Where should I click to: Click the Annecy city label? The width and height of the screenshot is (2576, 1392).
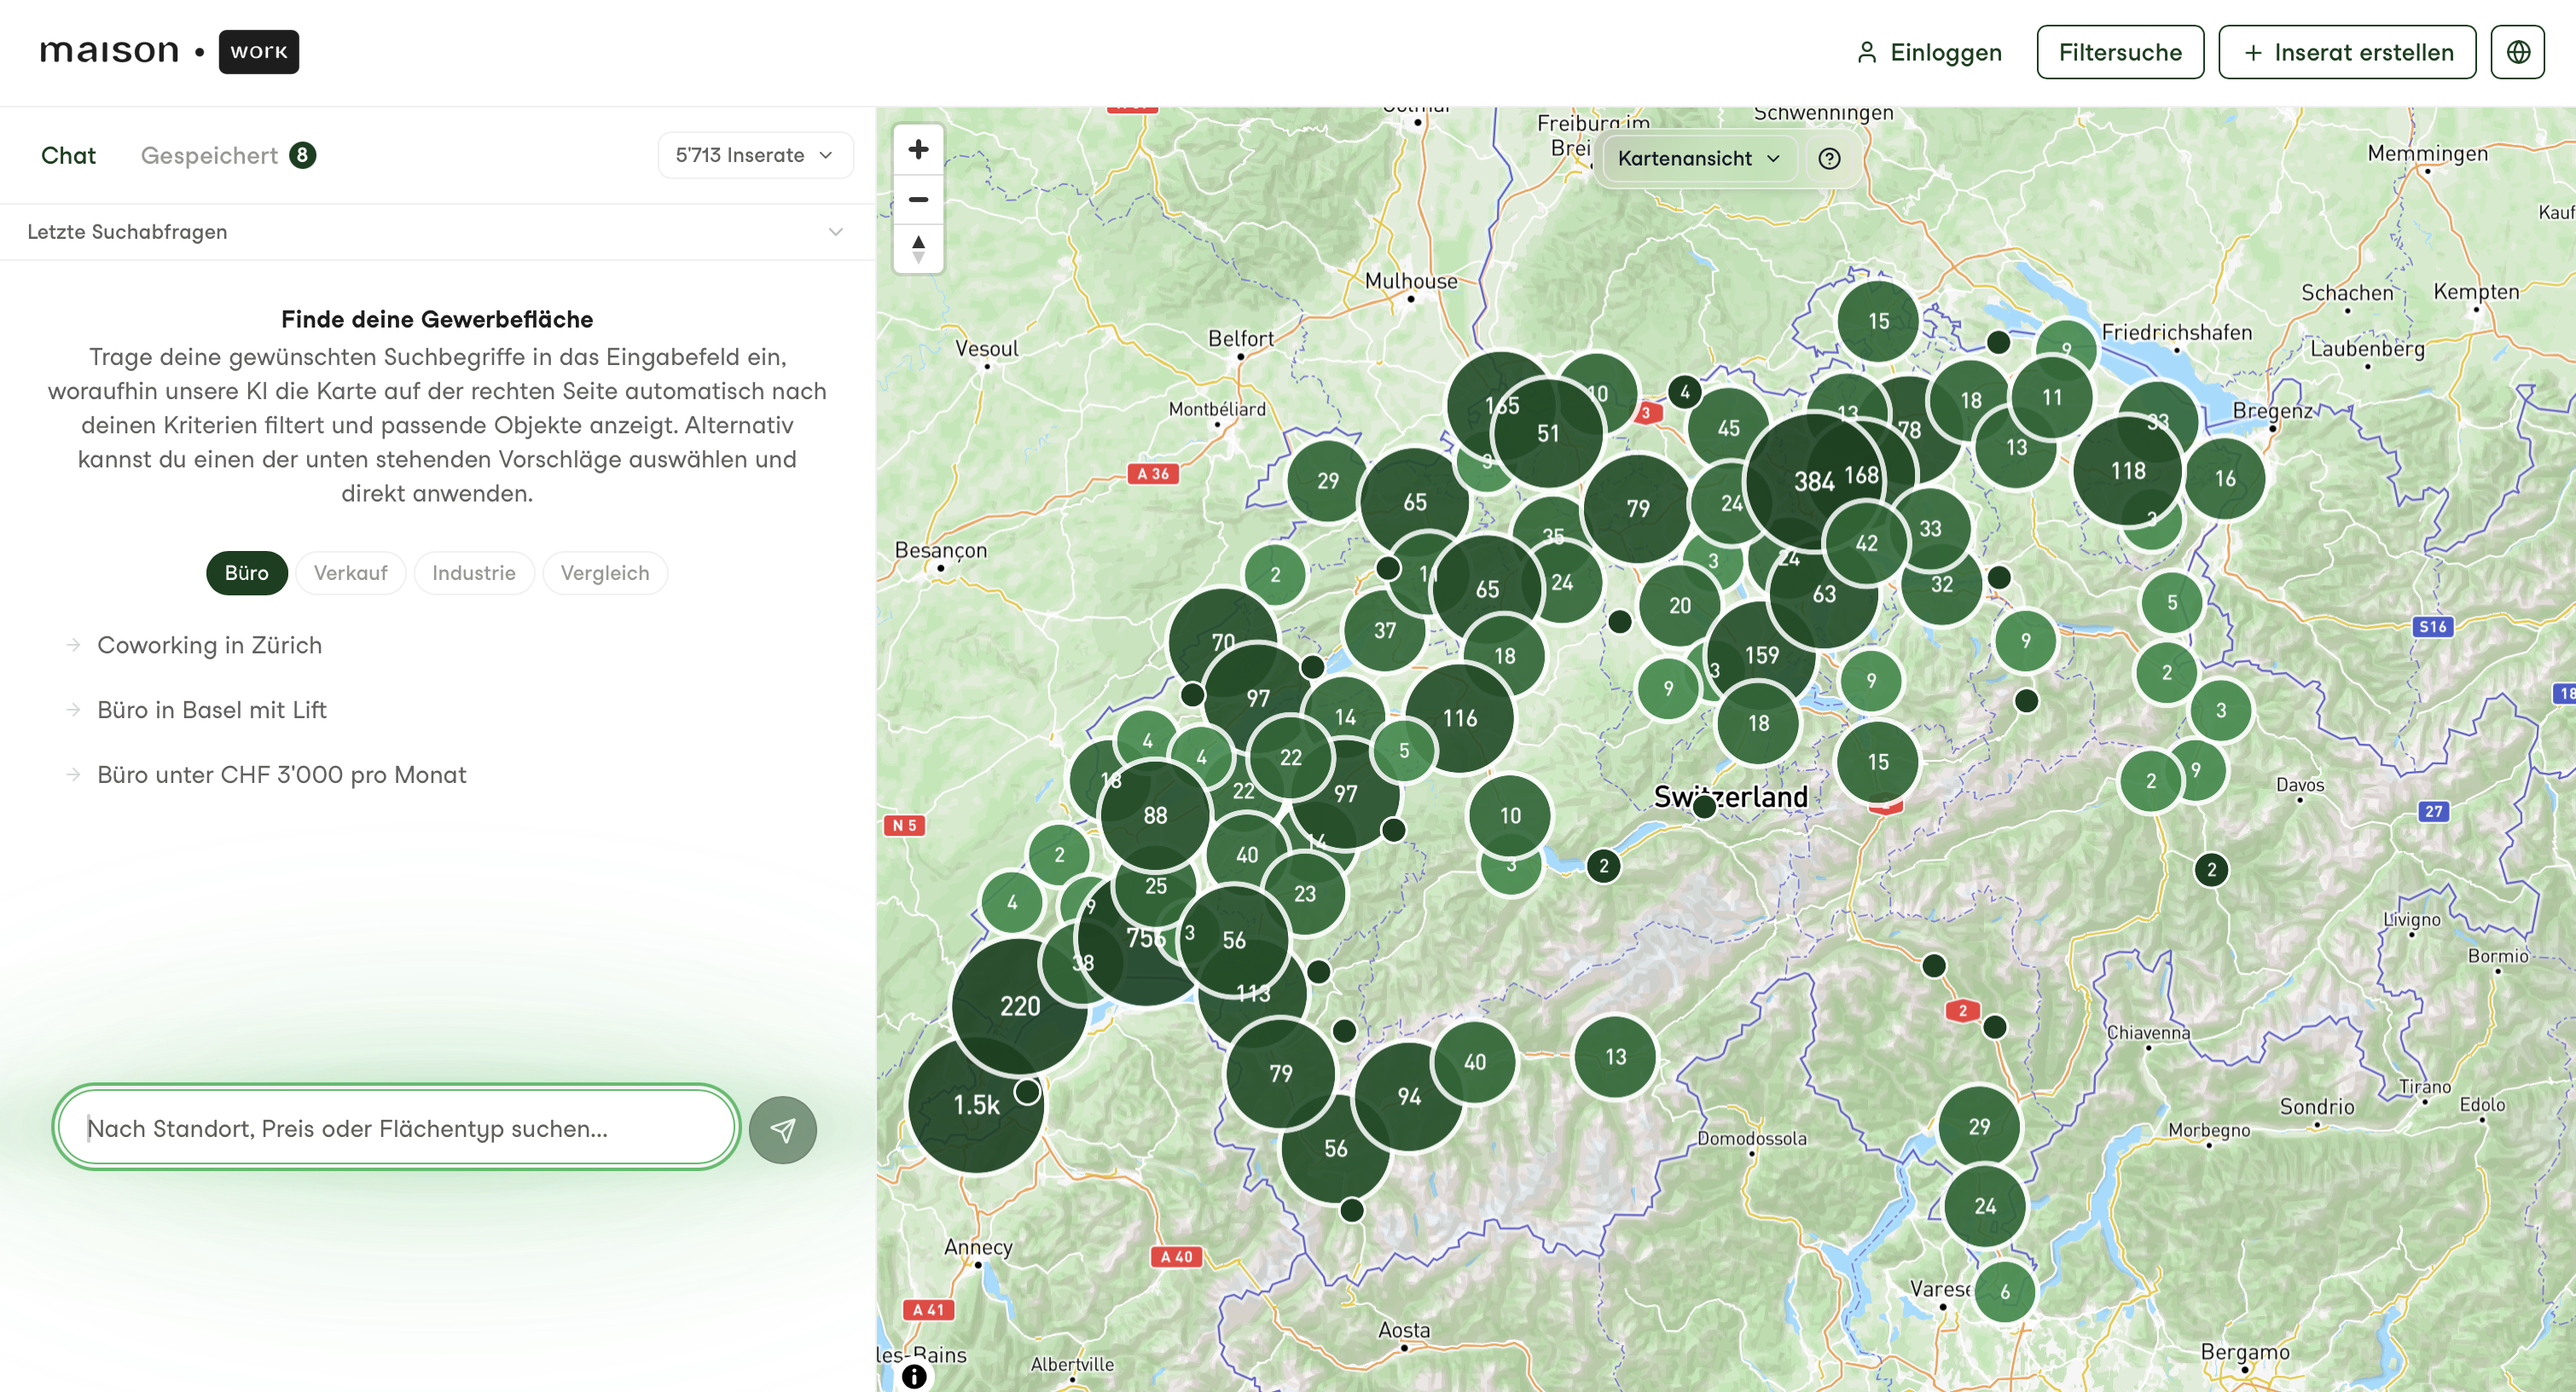pyautogui.click(x=978, y=1247)
